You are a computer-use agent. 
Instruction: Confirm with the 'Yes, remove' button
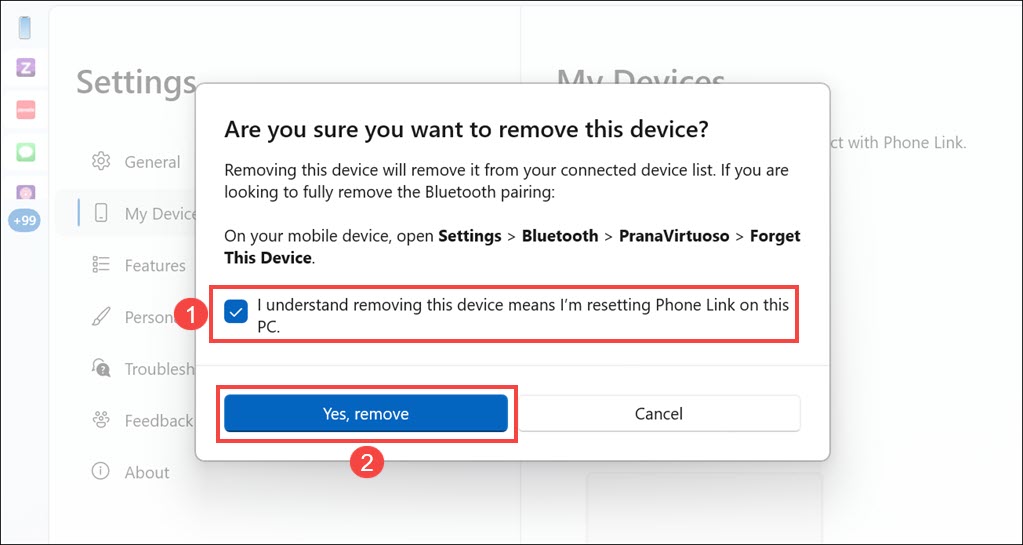pos(365,414)
